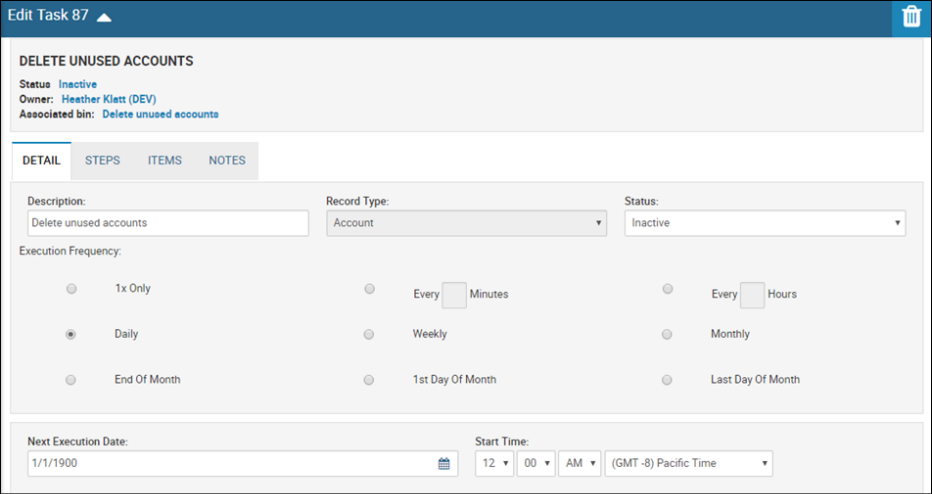Choose the Monthly execution frequency
The height and width of the screenshot is (494, 932).
pos(667,335)
